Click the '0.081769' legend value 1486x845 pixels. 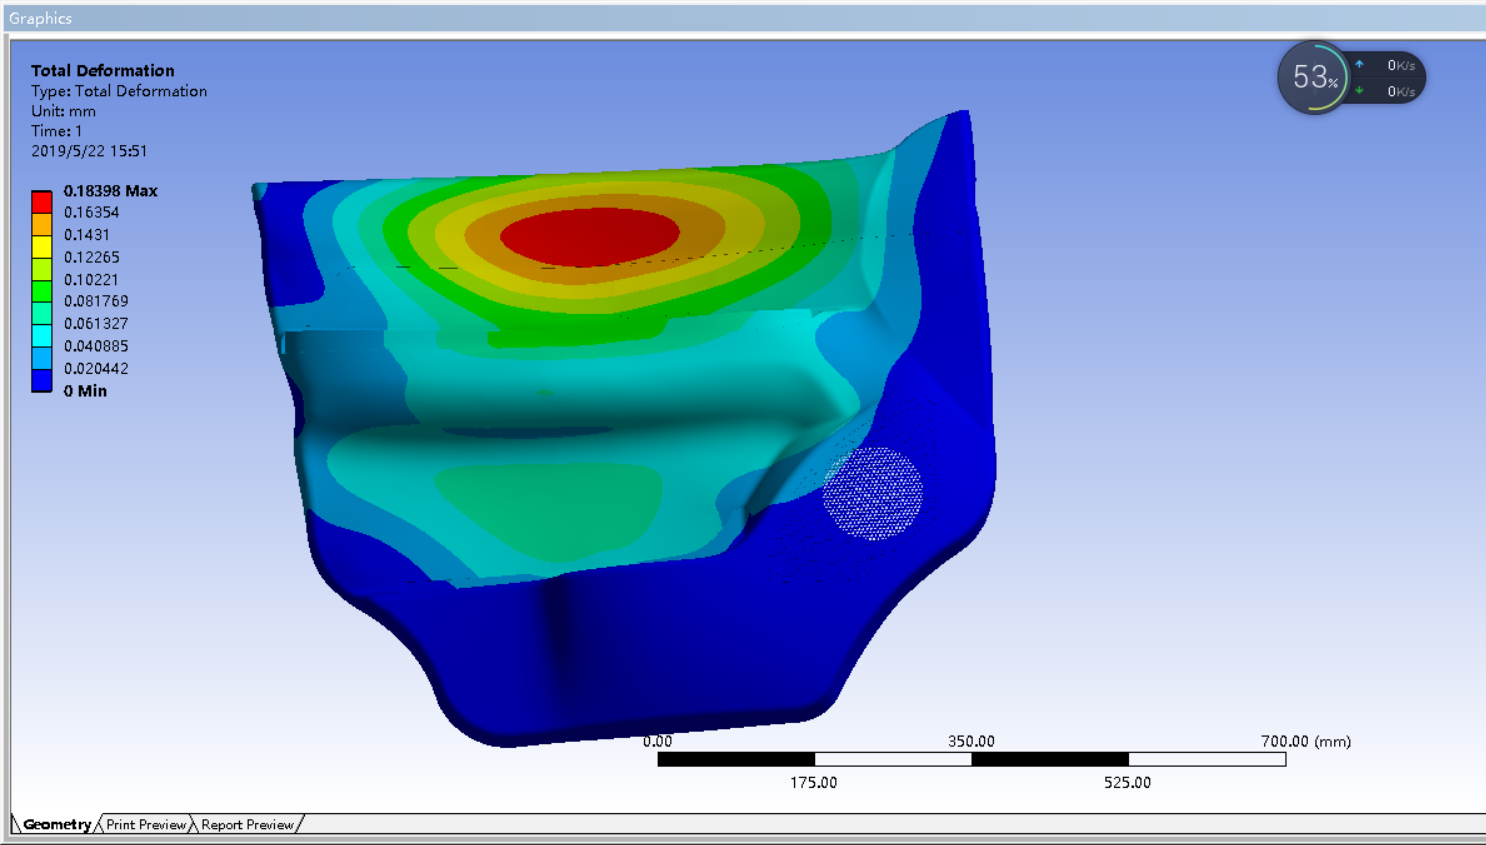96,301
